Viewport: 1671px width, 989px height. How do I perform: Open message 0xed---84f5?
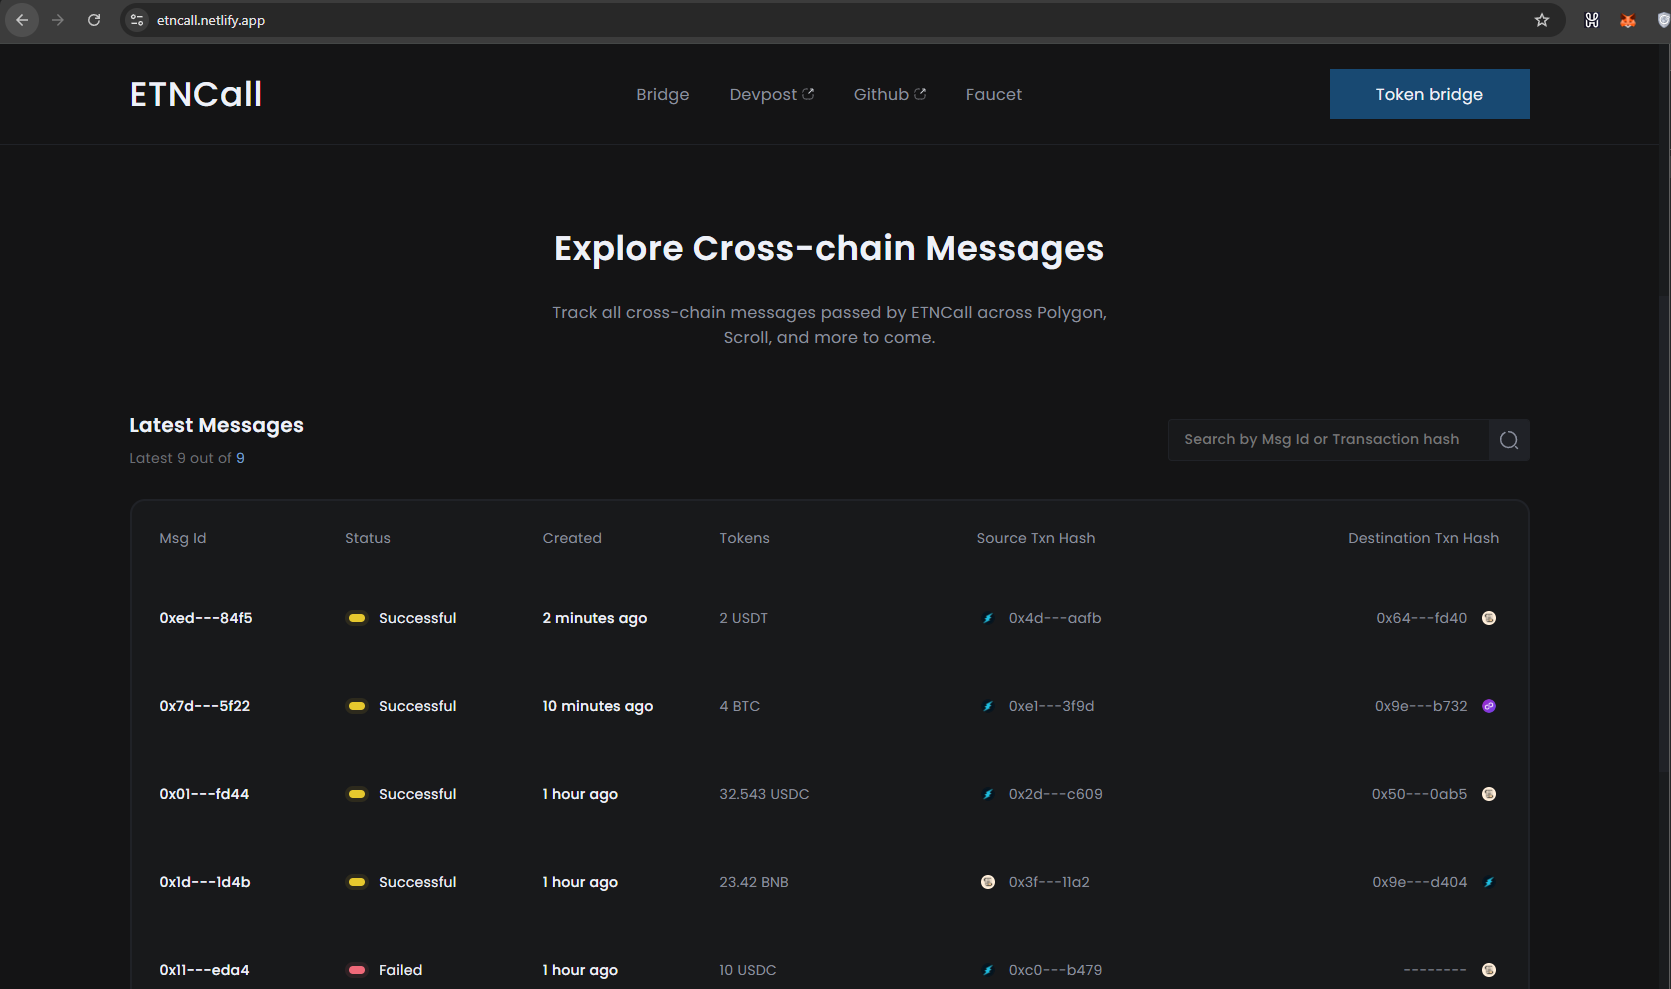coord(206,618)
